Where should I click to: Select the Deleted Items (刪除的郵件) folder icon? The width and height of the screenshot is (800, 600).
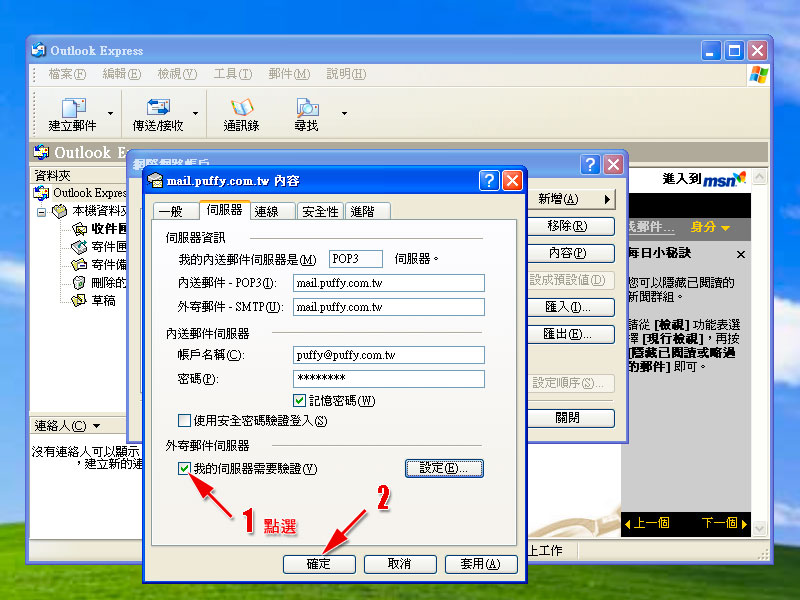(x=79, y=282)
